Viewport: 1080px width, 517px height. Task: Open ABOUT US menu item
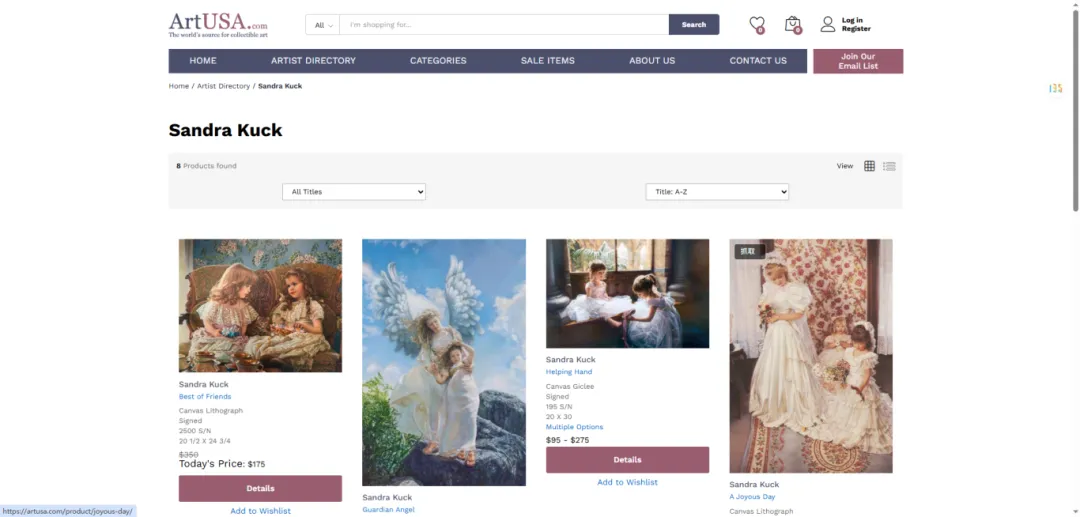(652, 61)
